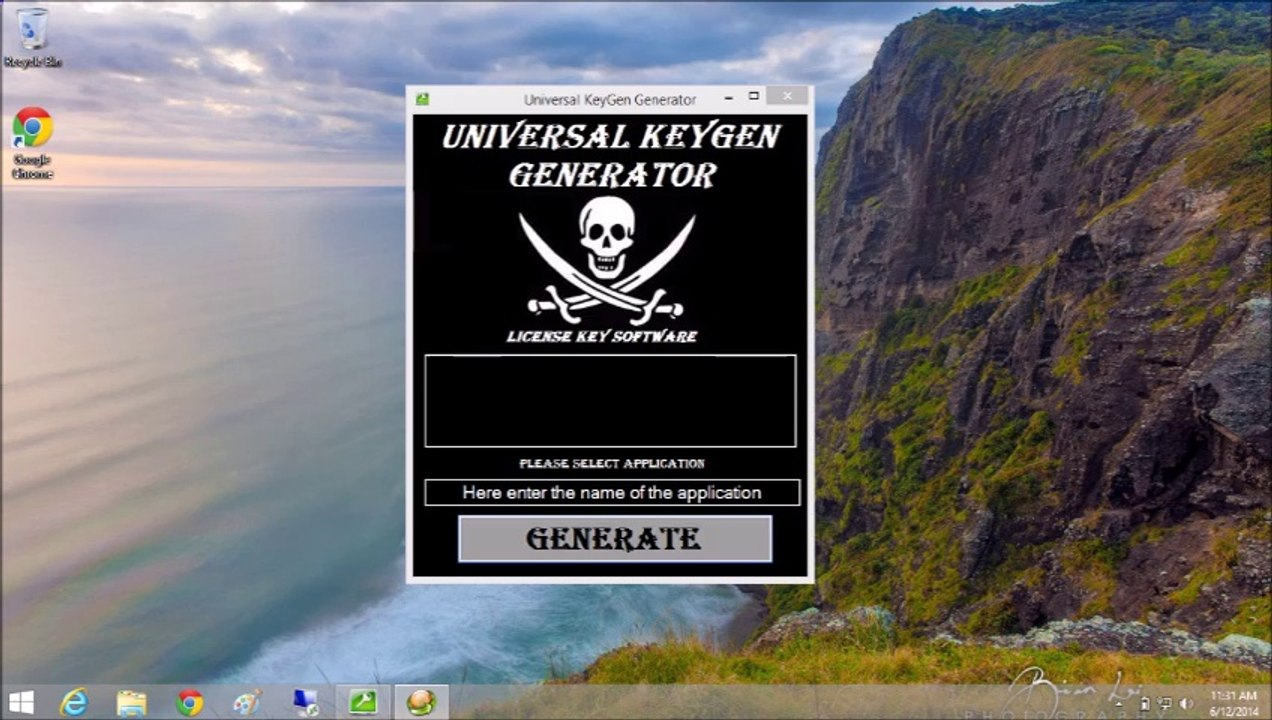Open the battery status tray icon

pos(1146,703)
